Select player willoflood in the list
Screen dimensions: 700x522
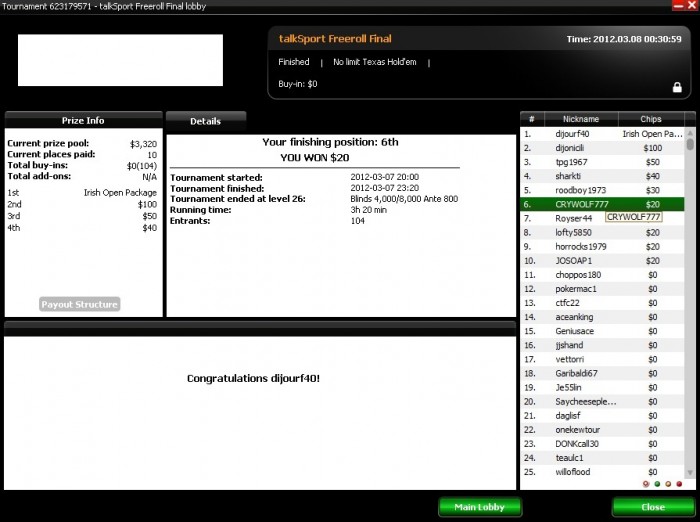602,472
